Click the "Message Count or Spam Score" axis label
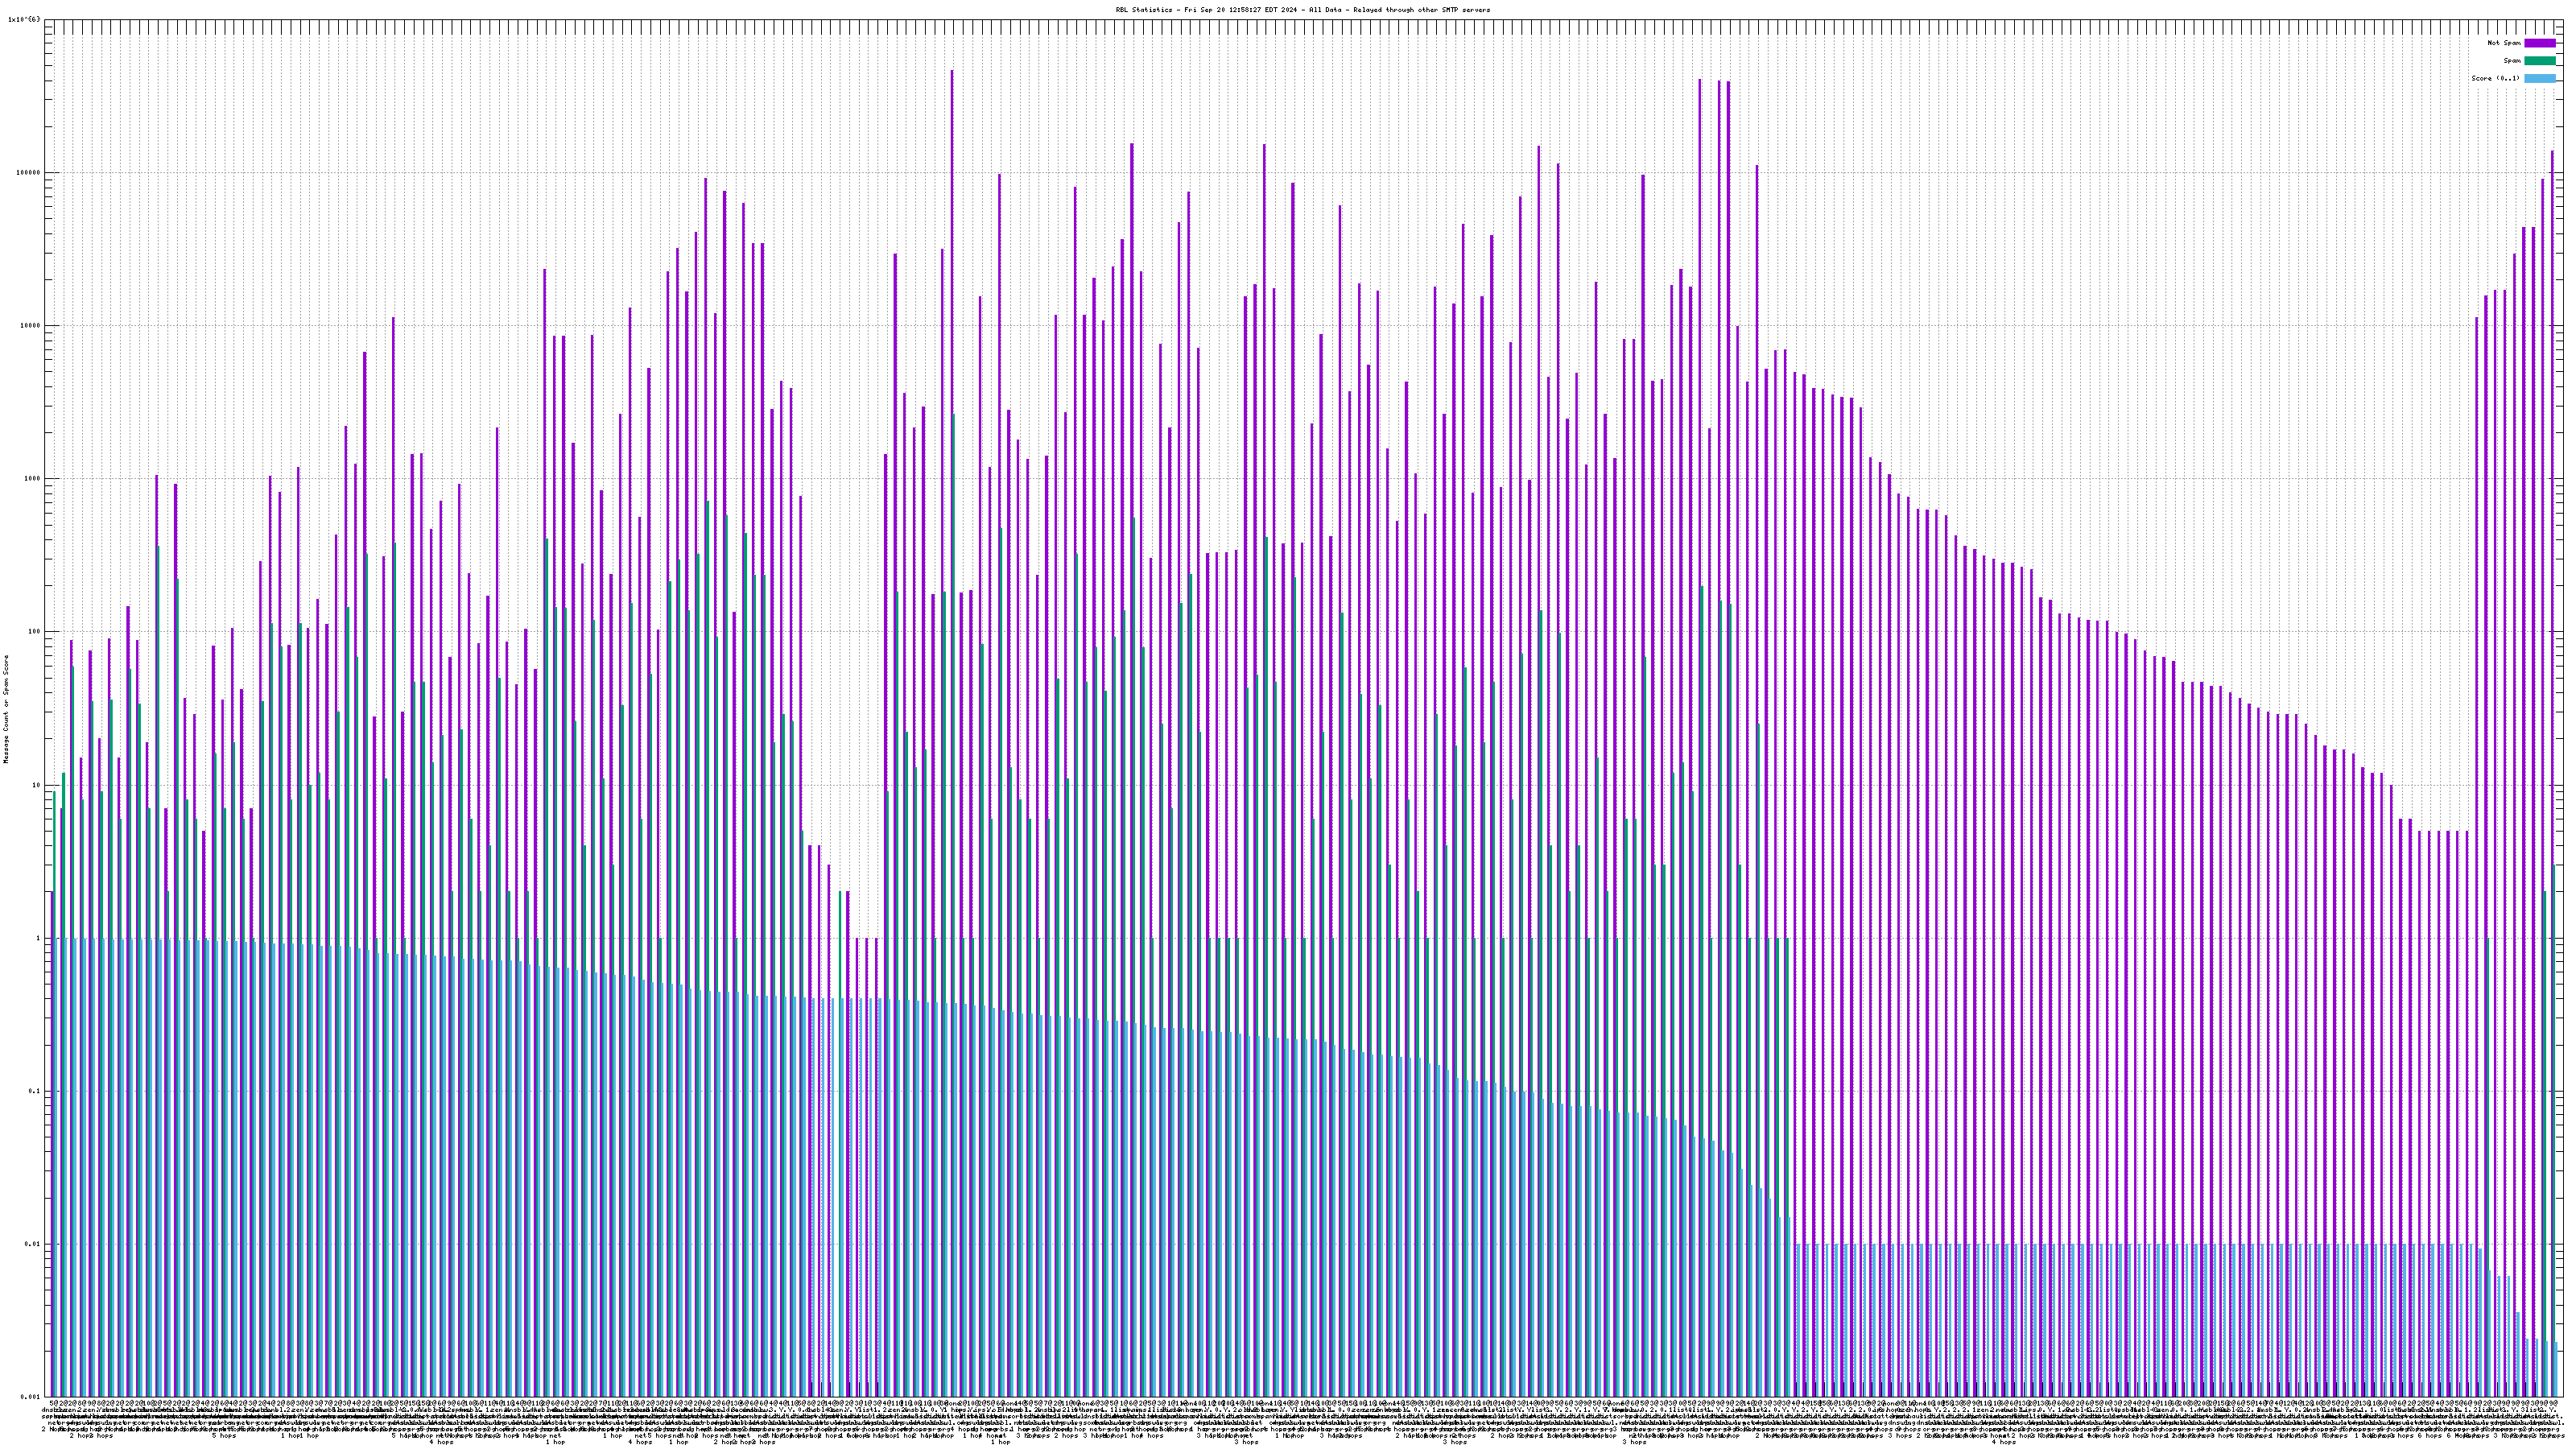This screenshot has width=2576, height=1449. (x=6, y=709)
